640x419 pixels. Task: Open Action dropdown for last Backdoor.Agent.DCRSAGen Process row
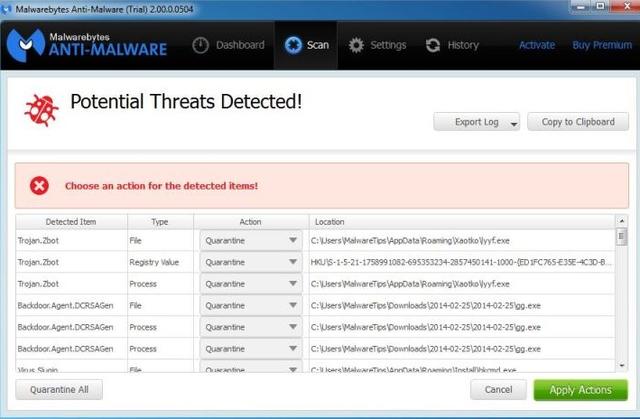[x=251, y=348]
